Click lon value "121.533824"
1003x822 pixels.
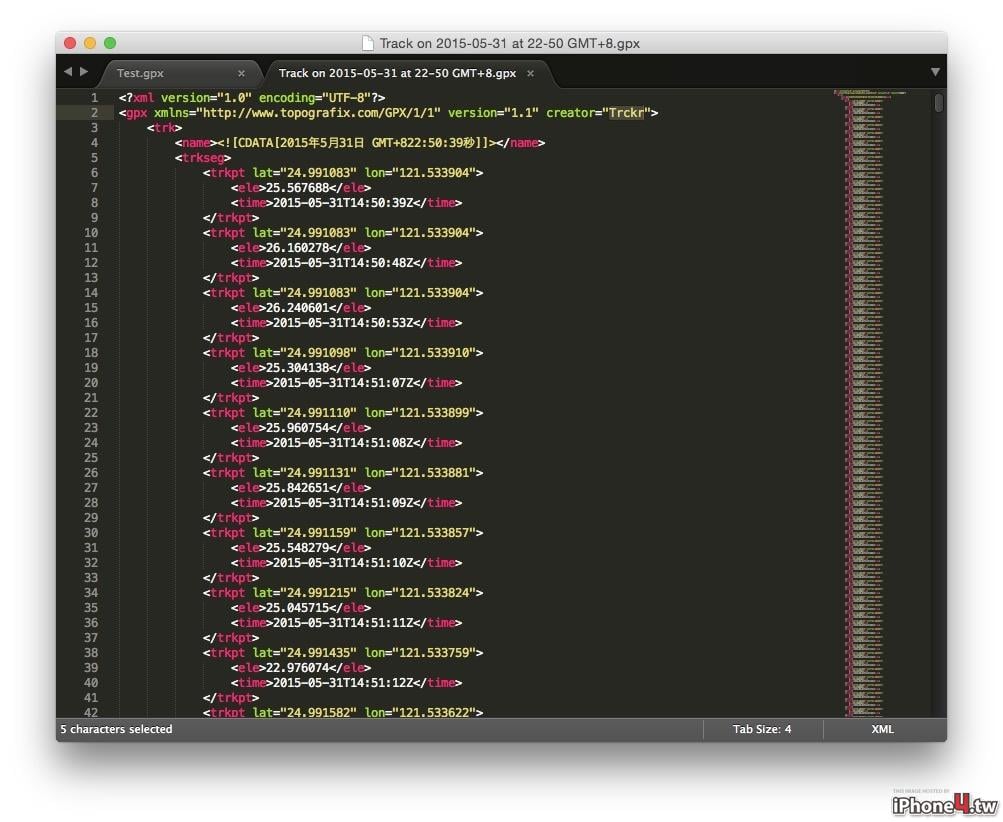click(434, 593)
